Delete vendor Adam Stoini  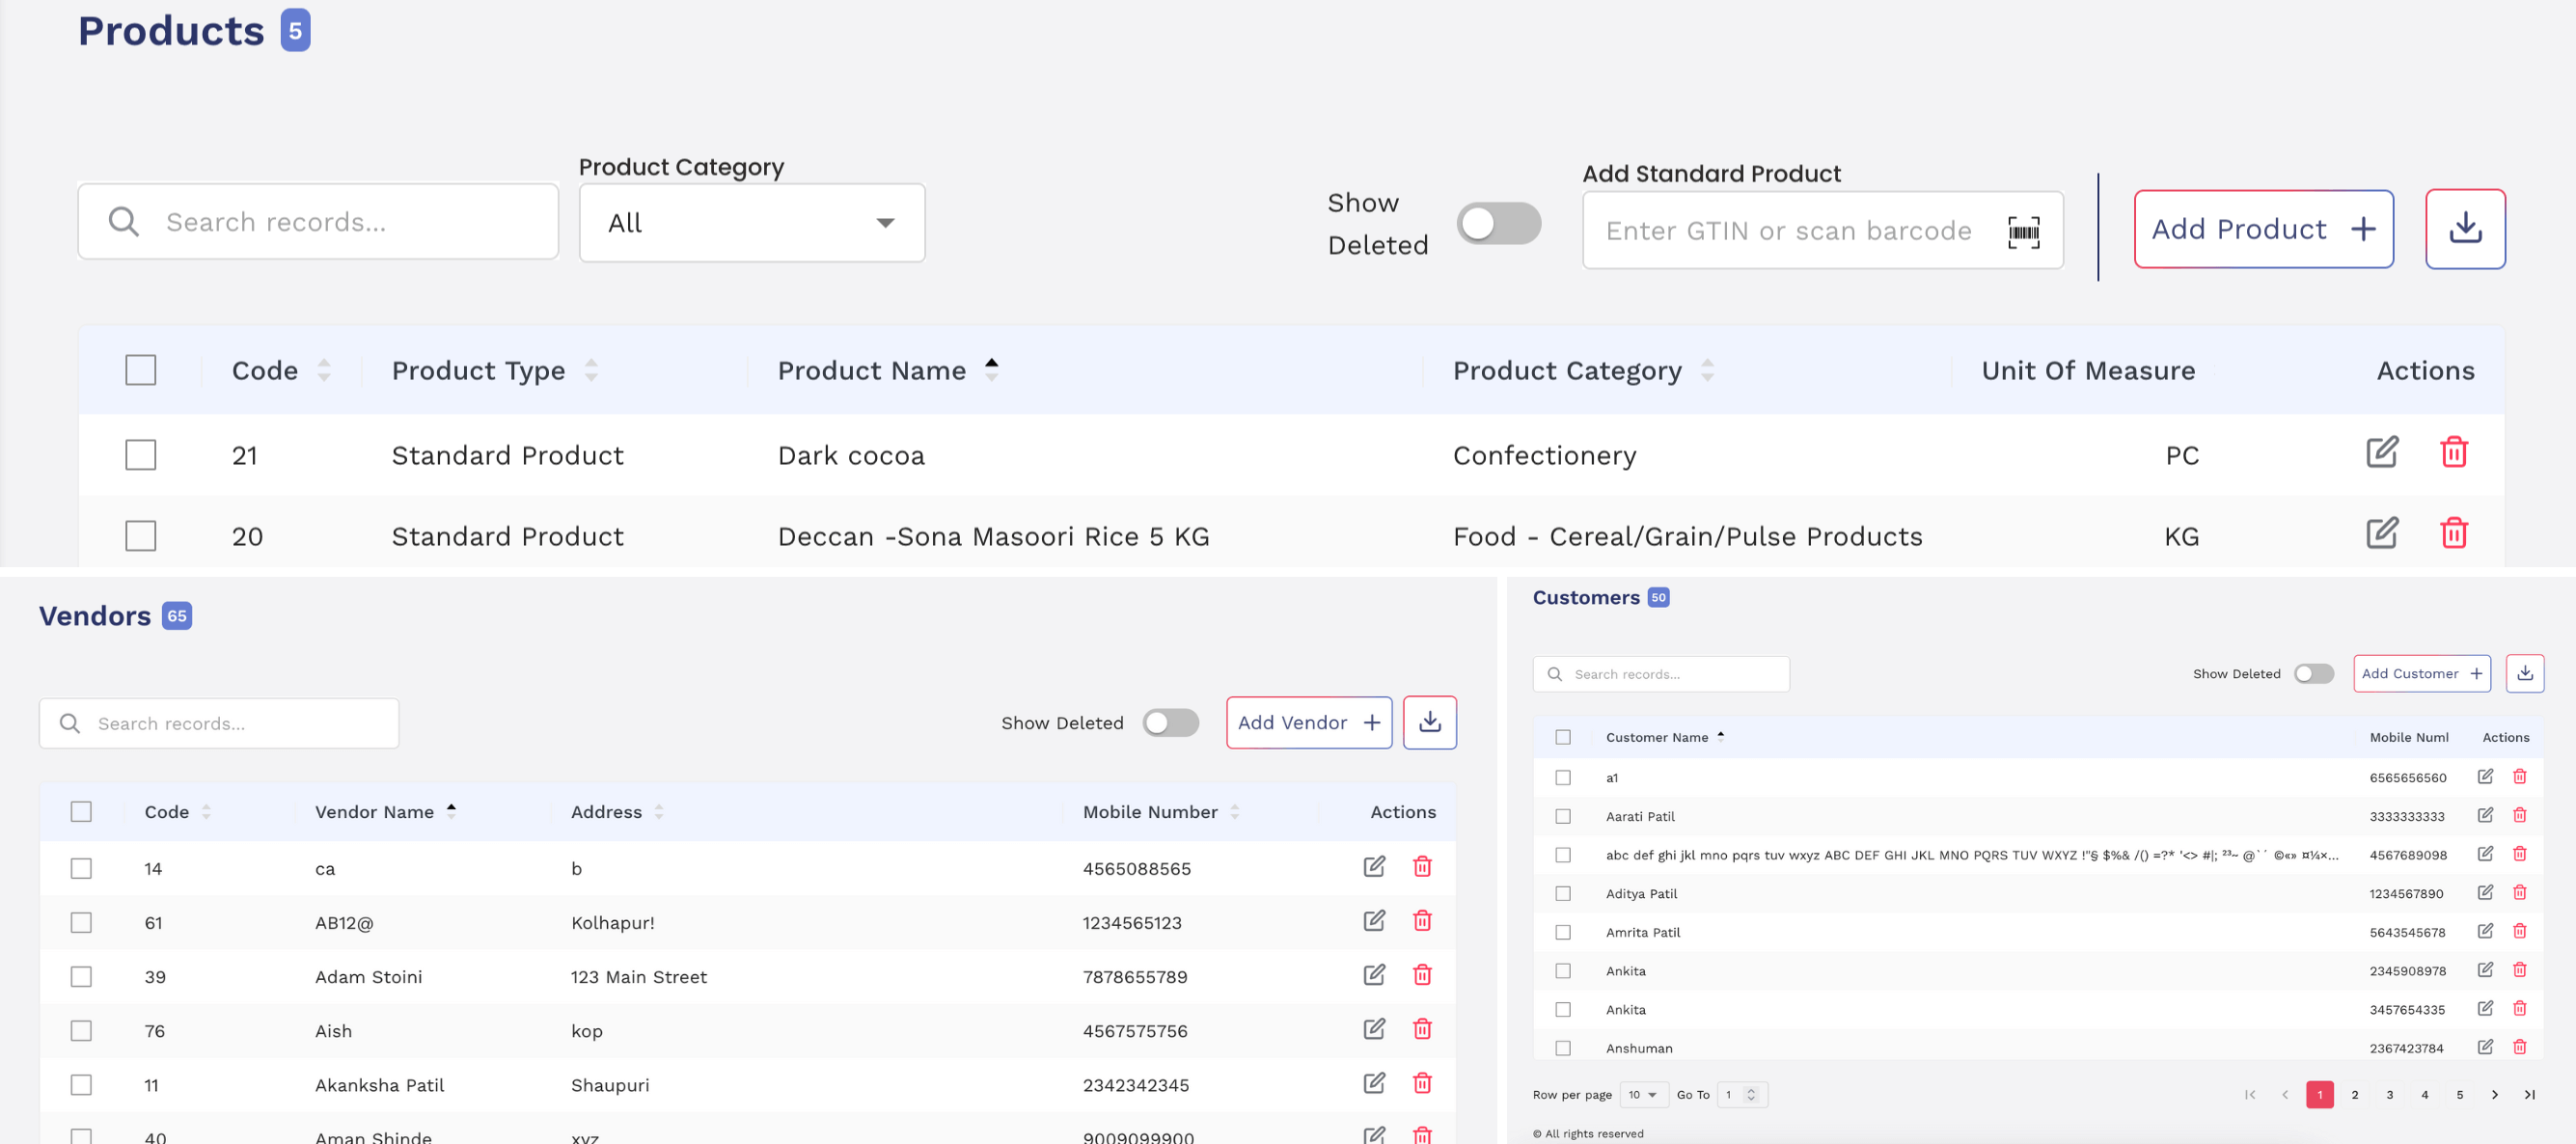1422,974
